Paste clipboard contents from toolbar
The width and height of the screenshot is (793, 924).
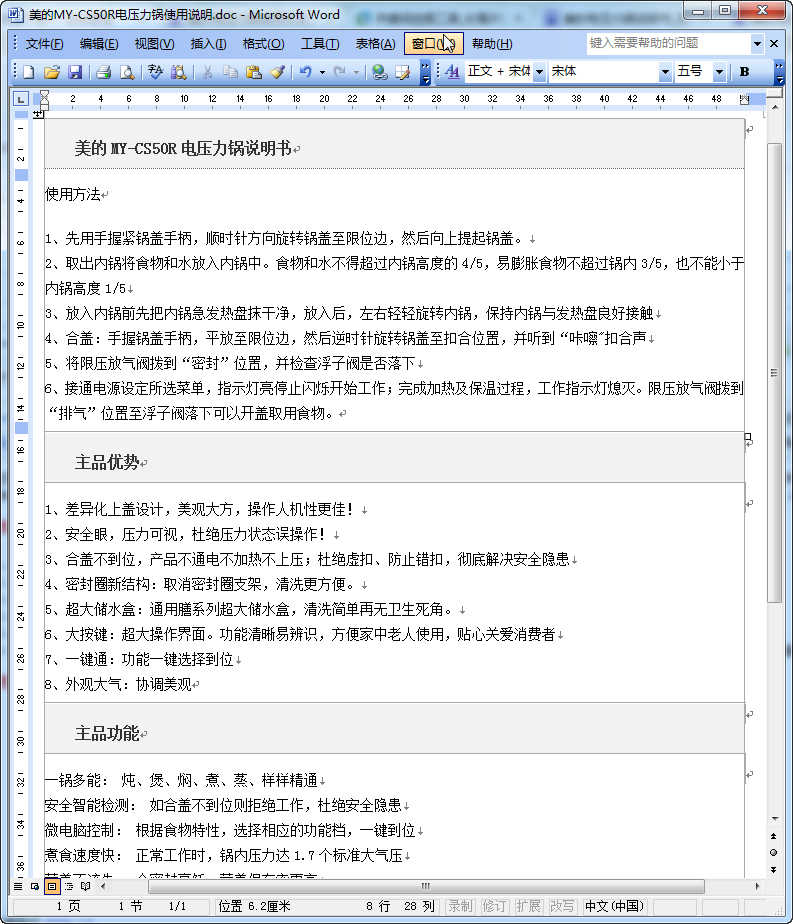pos(253,72)
